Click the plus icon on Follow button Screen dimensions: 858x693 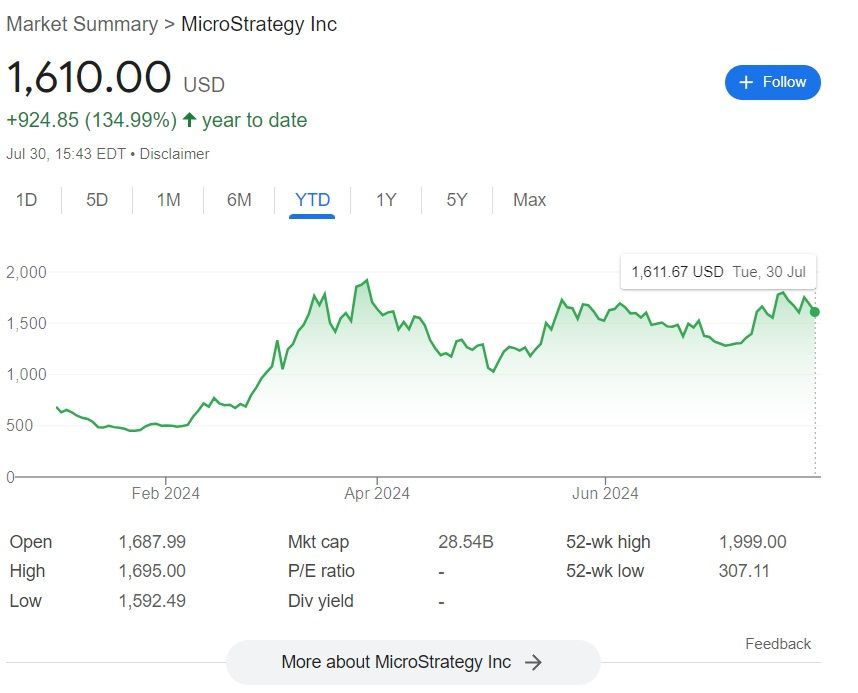click(745, 82)
